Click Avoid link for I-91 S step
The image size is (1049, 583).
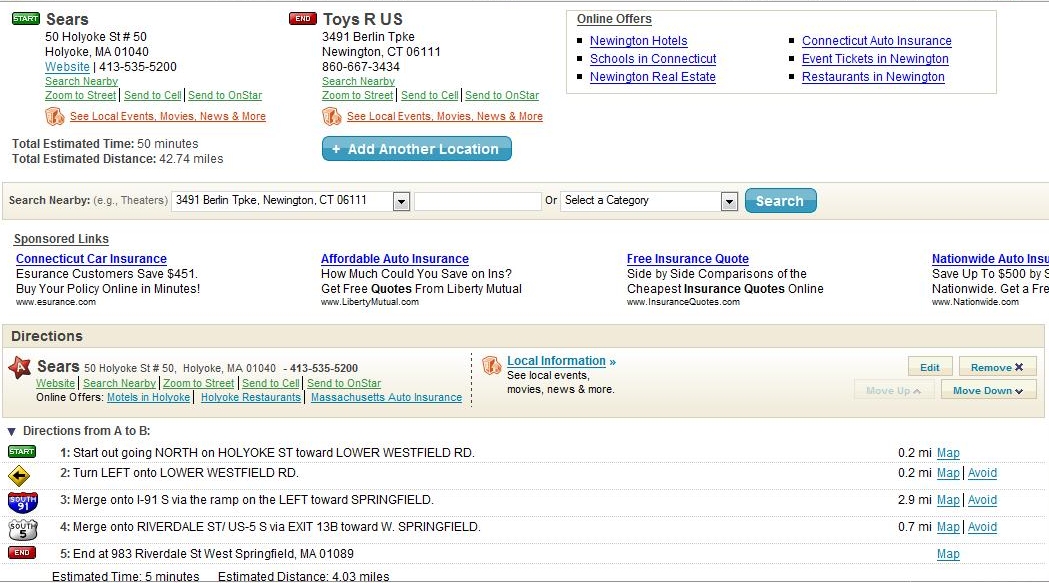pyautogui.click(x=982, y=500)
